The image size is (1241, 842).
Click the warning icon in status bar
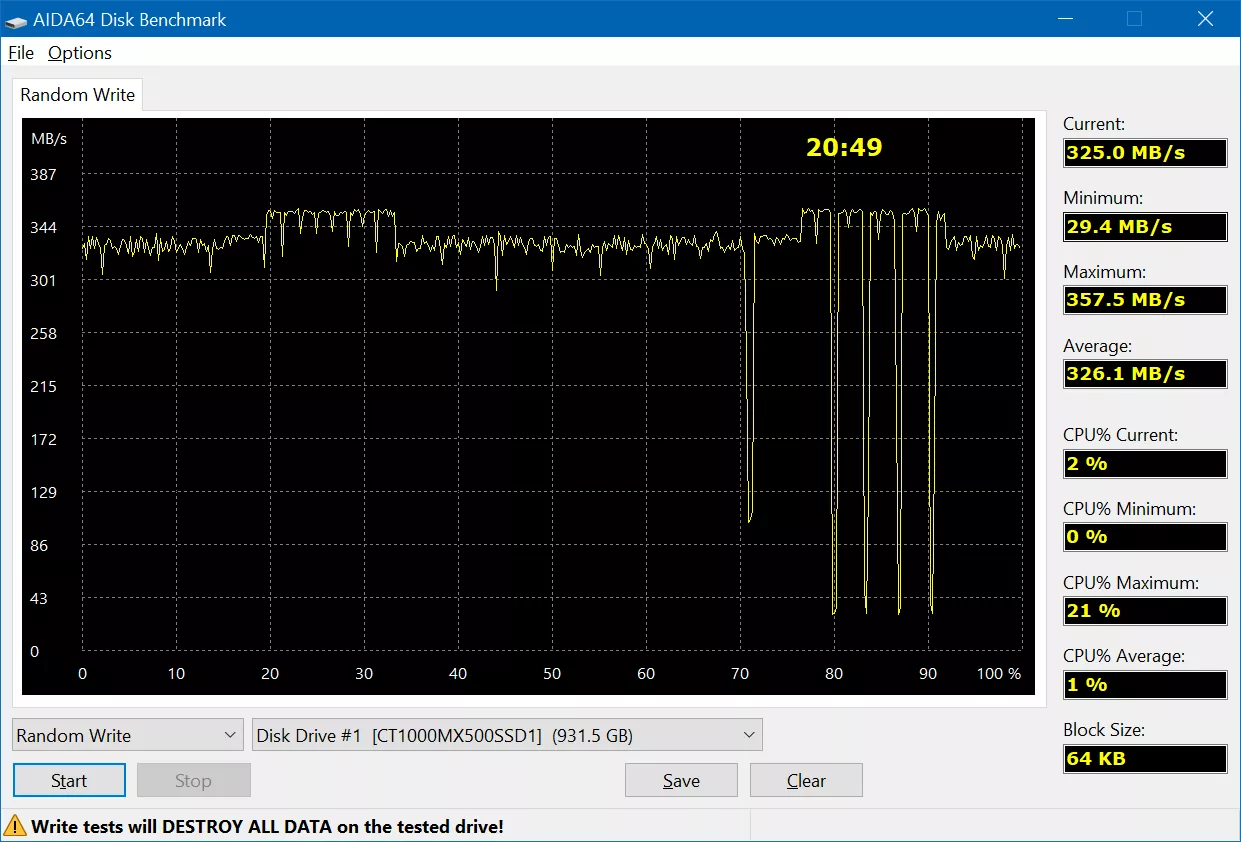click(16, 826)
